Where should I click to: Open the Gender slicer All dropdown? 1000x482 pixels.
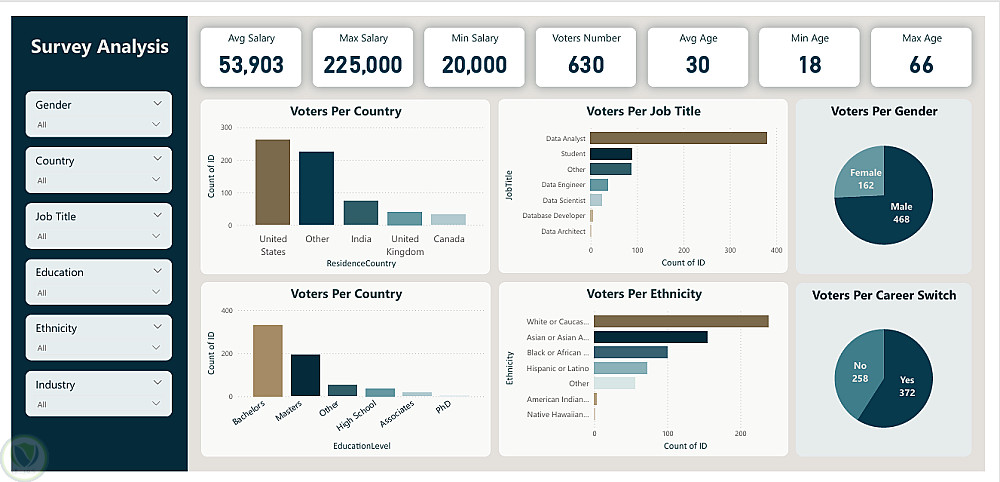coord(98,125)
